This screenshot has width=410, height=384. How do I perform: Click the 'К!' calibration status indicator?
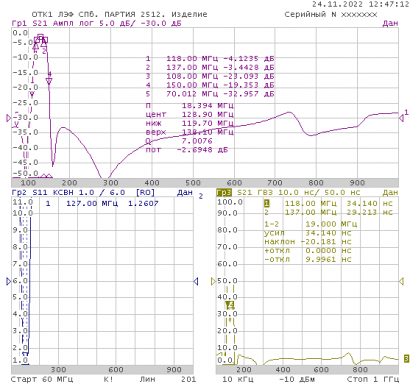108,379
